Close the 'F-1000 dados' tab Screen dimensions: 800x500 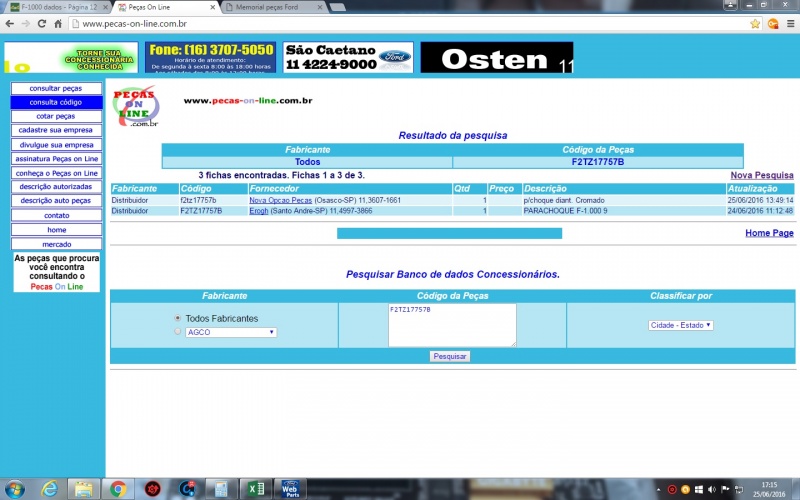coord(105,7)
